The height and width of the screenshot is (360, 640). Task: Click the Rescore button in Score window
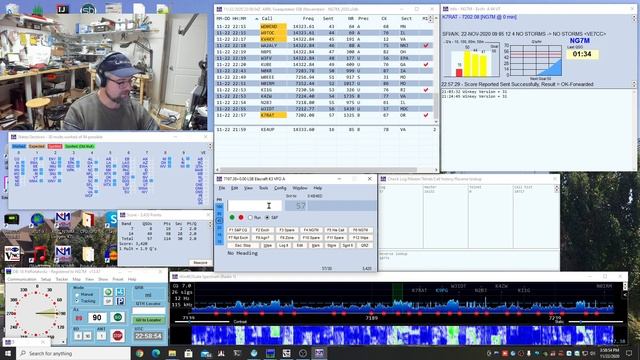[x=200, y=262]
